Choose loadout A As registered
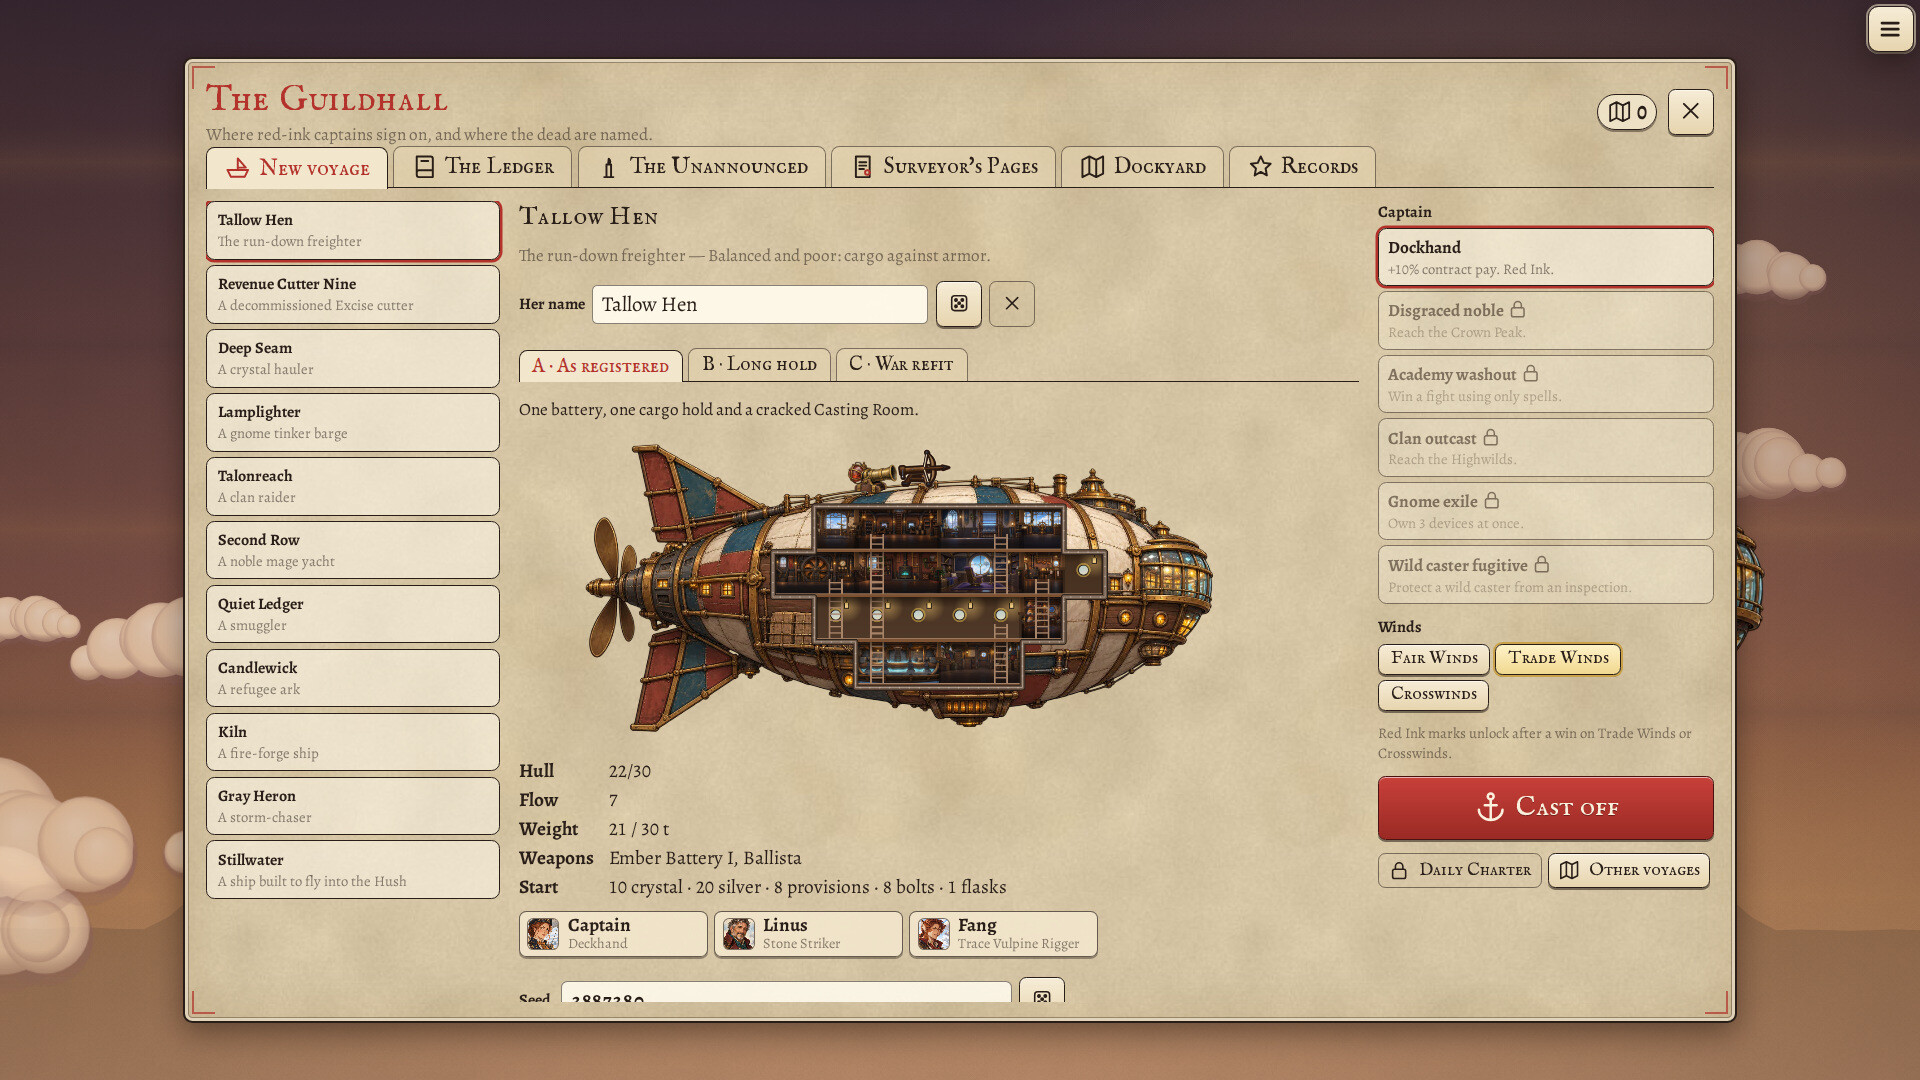Screen dimensions: 1920x1080 coord(600,365)
